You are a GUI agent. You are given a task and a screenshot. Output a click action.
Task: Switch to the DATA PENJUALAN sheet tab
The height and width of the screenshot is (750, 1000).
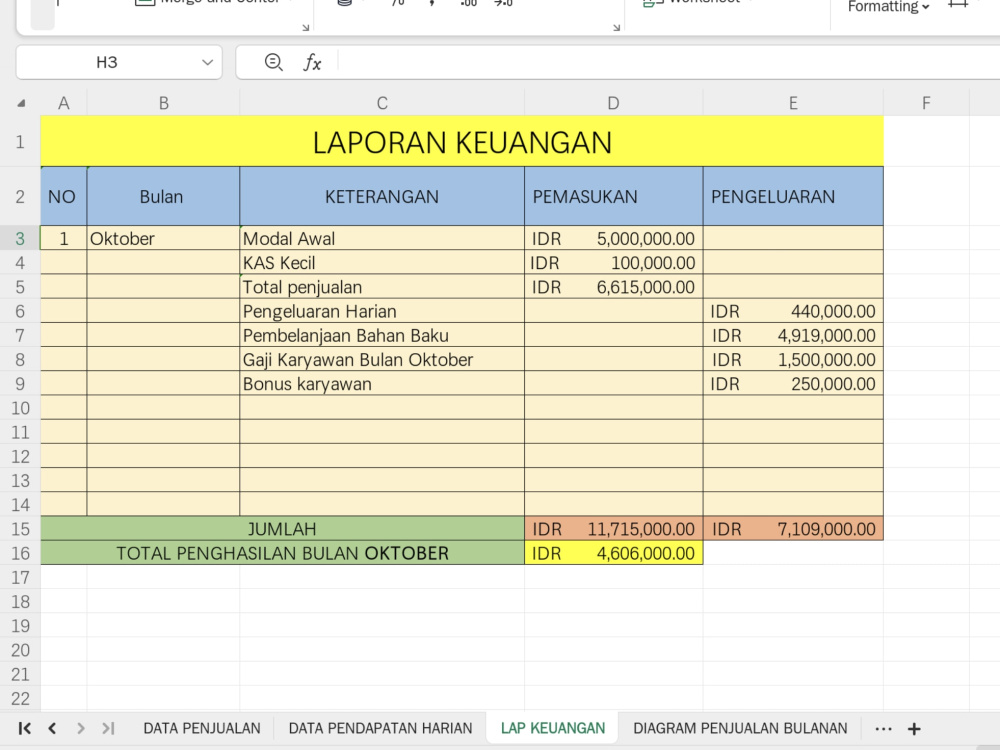(202, 728)
